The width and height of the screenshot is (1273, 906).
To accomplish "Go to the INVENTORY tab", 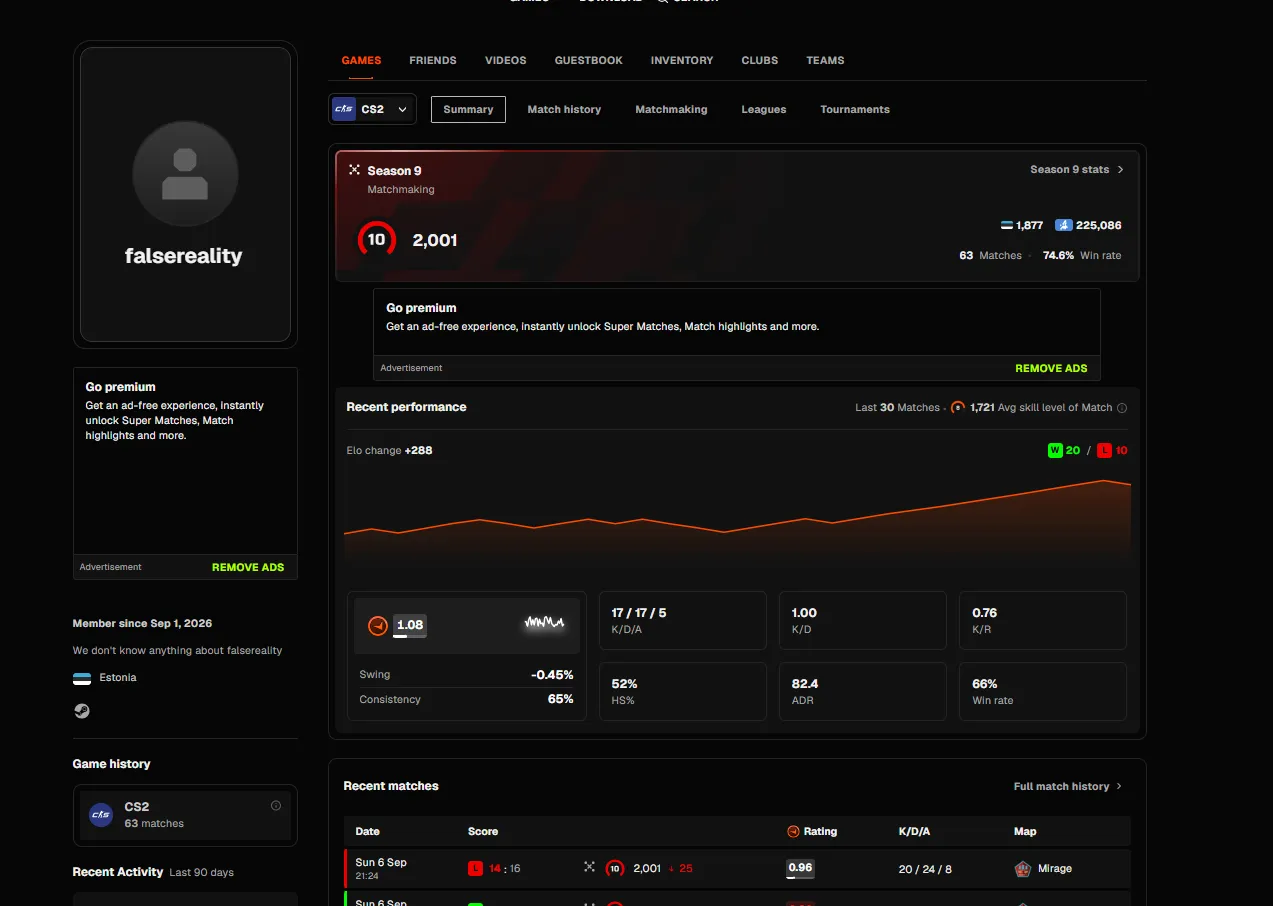I will point(682,61).
